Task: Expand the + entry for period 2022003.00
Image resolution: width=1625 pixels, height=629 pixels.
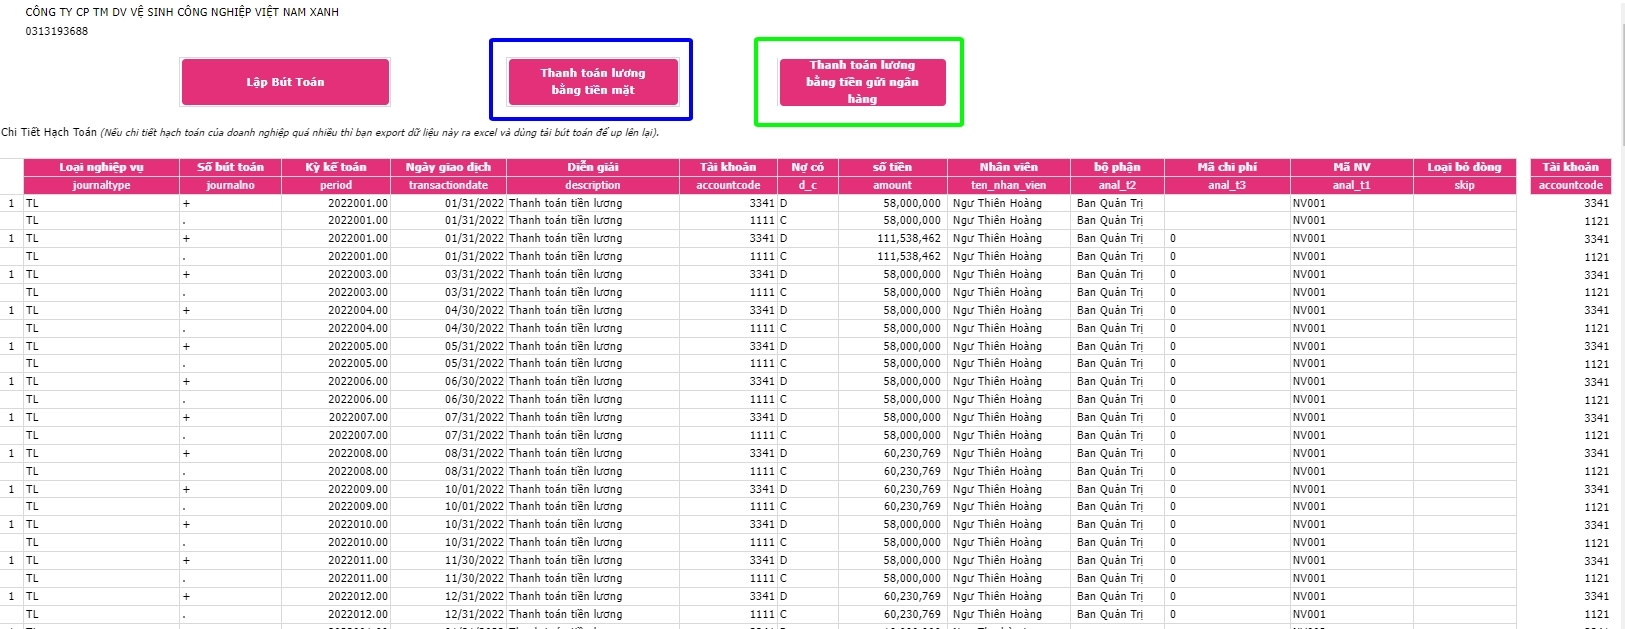Action: pyautogui.click(x=186, y=275)
